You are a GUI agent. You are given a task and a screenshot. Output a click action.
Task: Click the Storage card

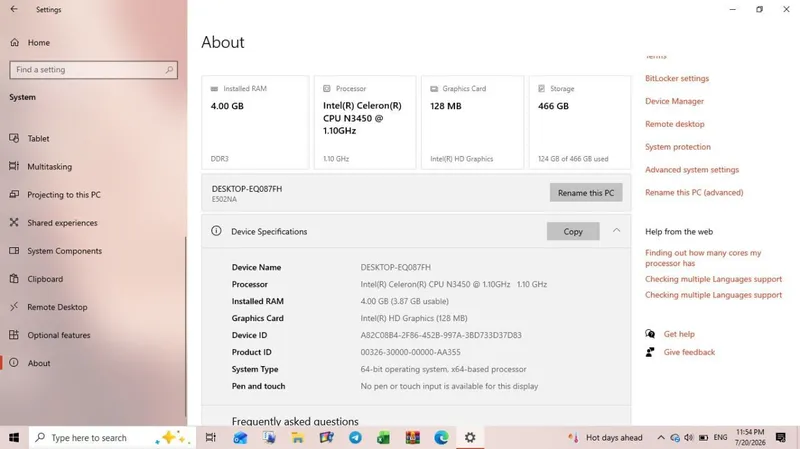580,122
